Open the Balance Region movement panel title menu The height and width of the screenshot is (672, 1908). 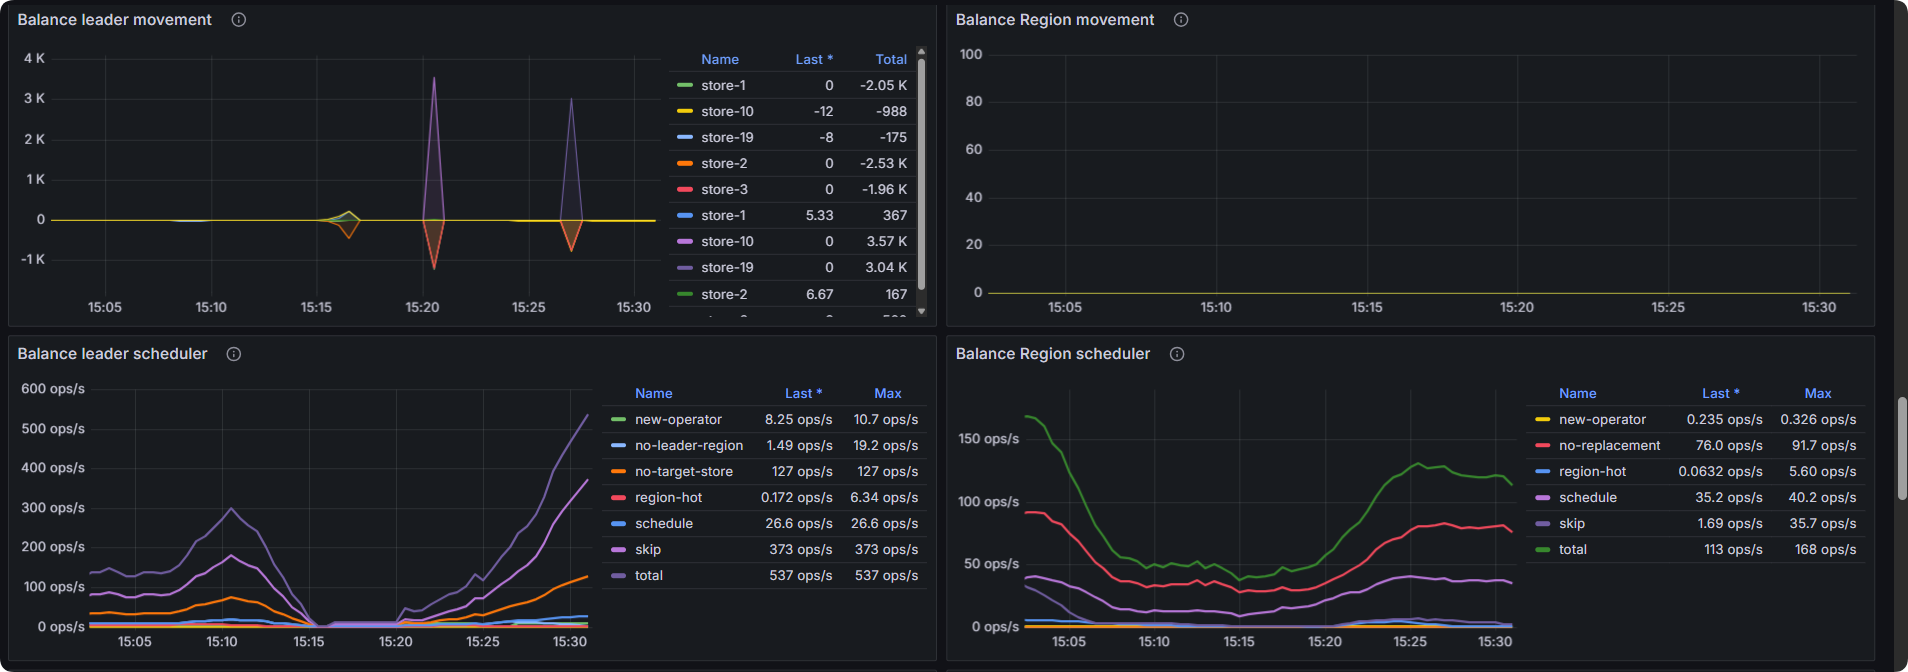coord(1054,20)
